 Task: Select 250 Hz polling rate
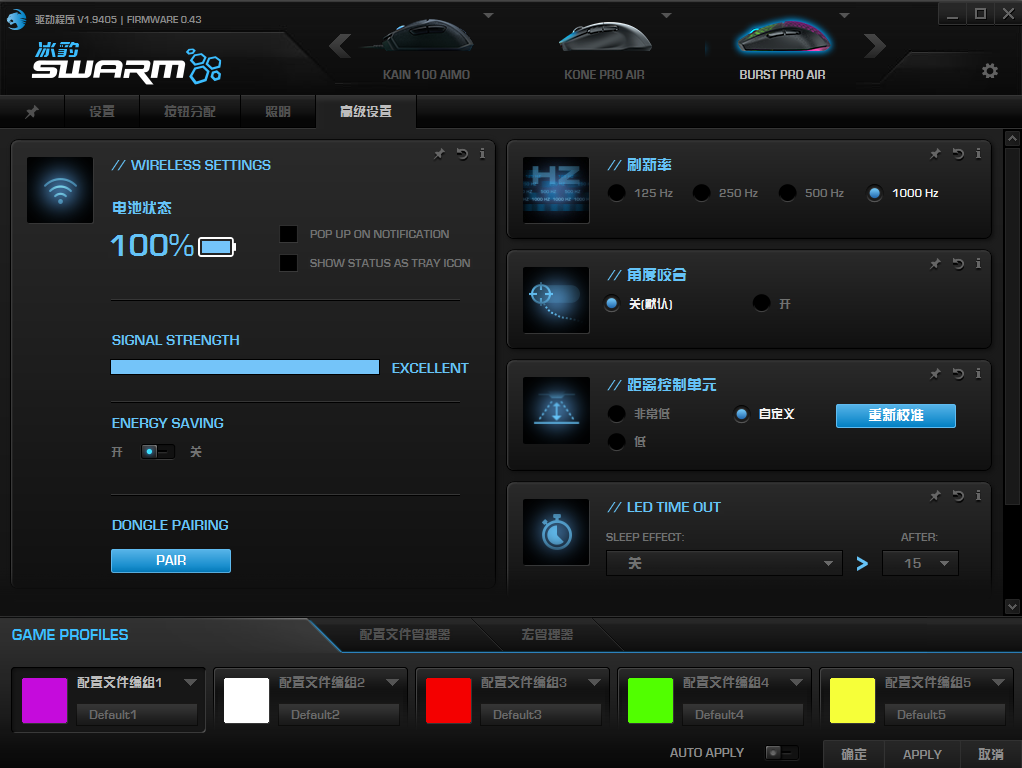point(701,193)
